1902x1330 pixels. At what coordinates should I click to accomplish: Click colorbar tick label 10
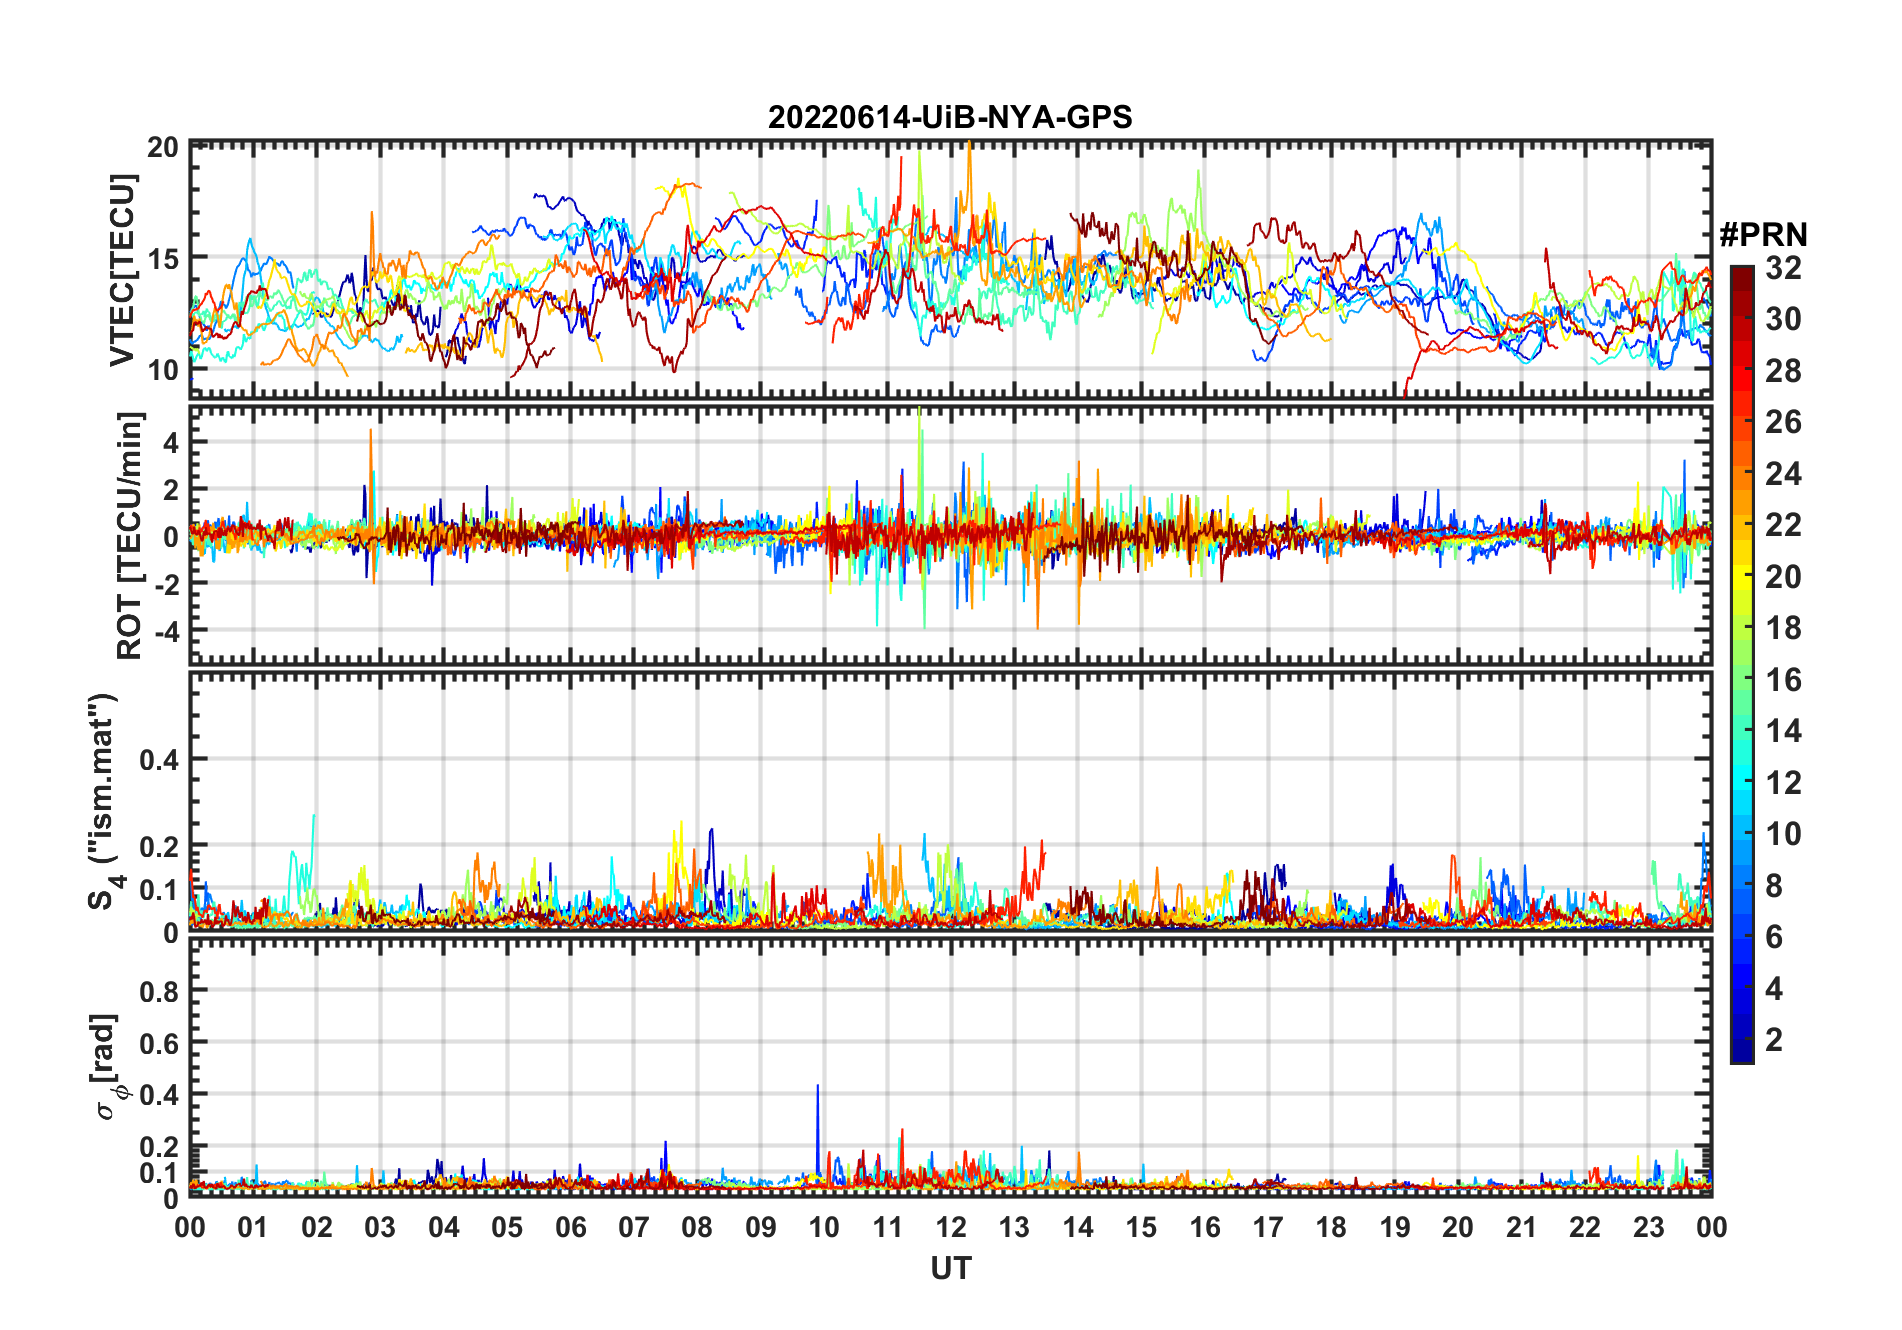pyautogui.click(x=1783, y=834)
